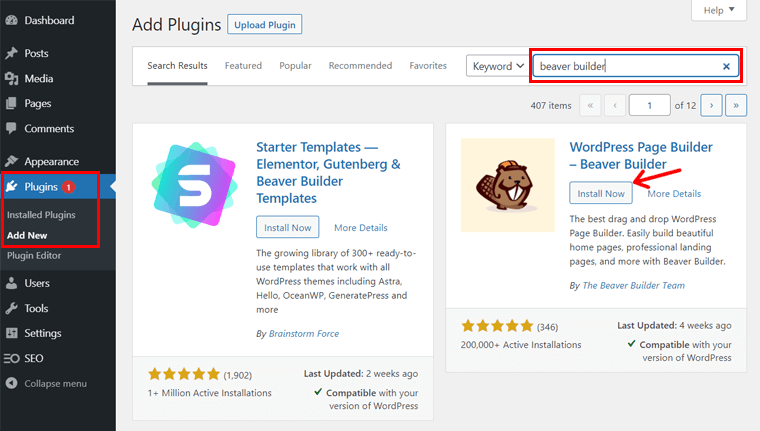Click the Starter Templates plugin thumbnail
The width and height of the screenshot is (760, 431).
194,186
